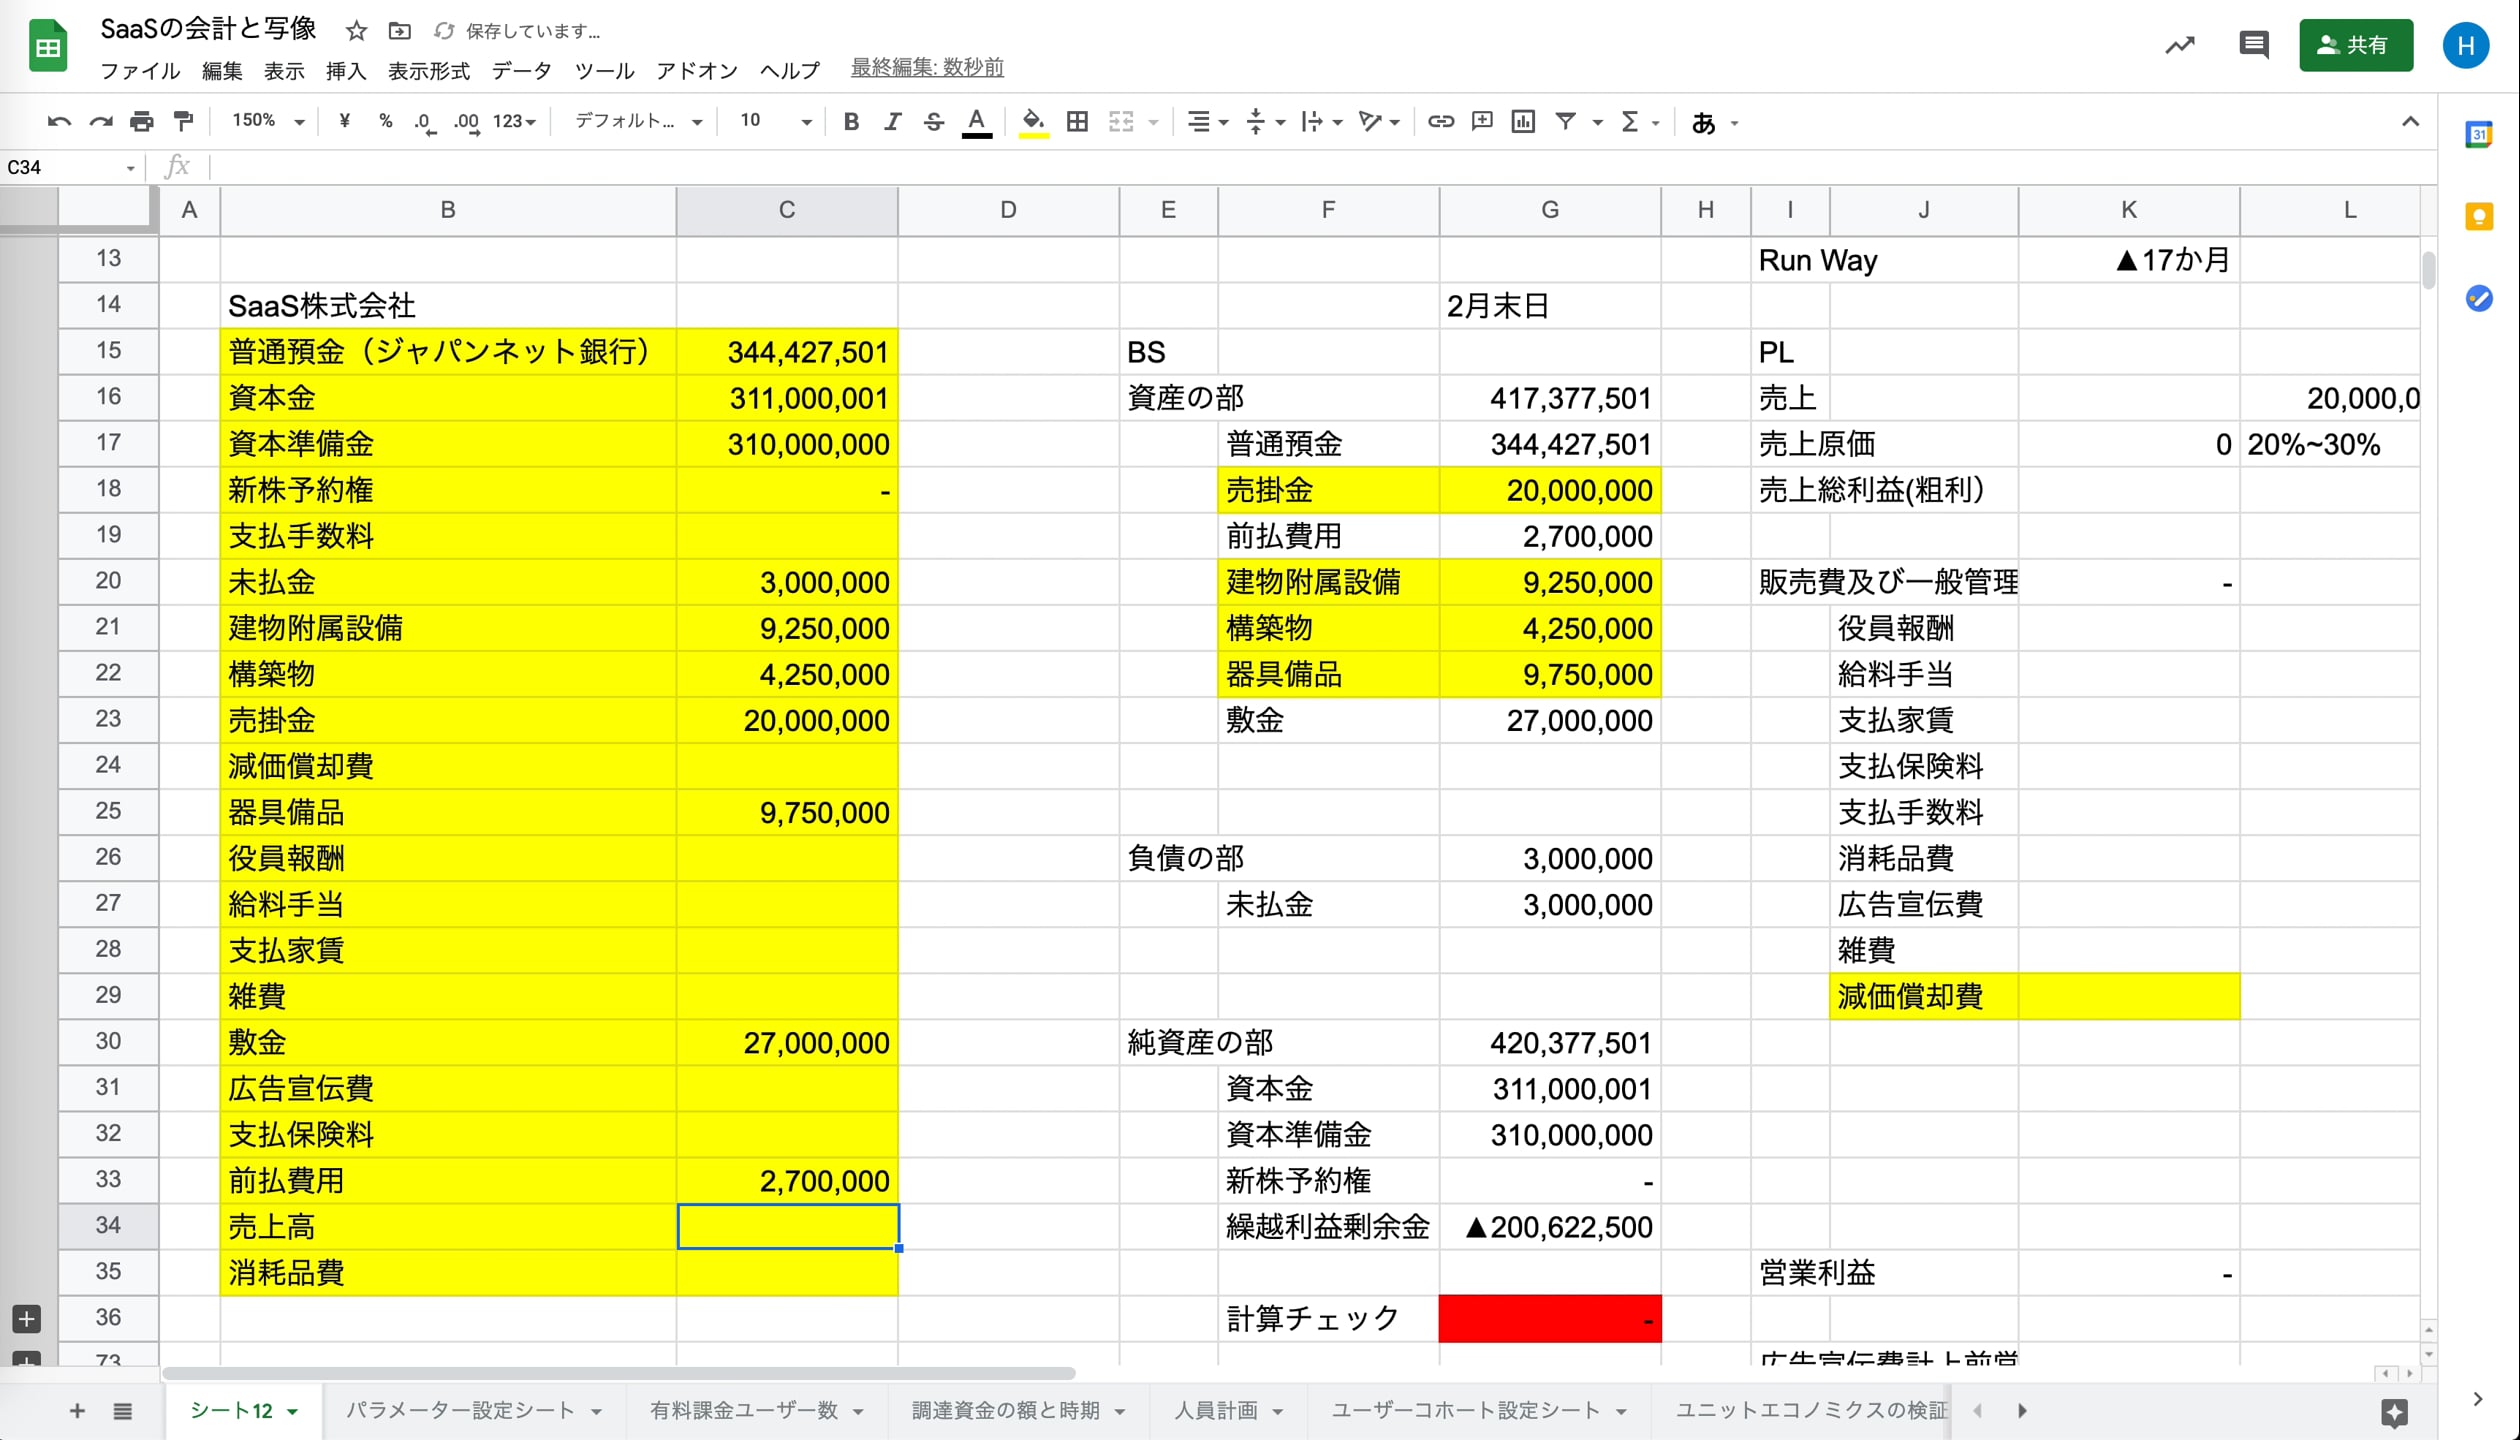Select the paint format roller icon
Screen dimensions: 2520x1440
pos(183,122)
